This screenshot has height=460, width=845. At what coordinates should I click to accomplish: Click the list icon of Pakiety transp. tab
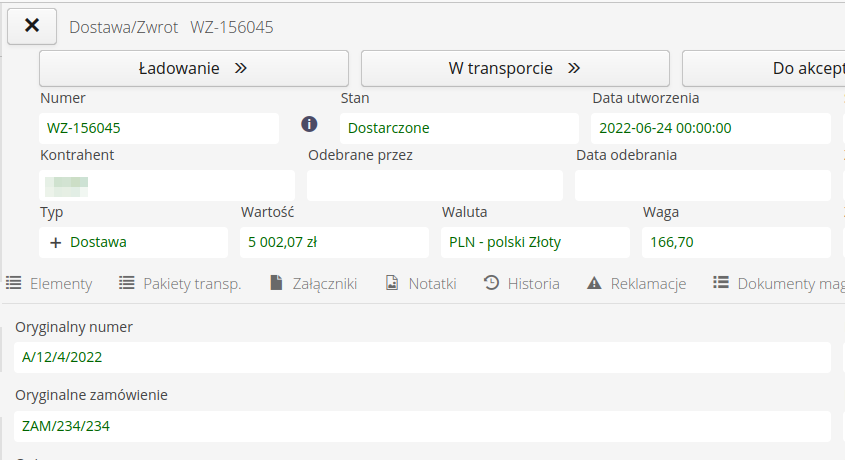tap(127, 283)
